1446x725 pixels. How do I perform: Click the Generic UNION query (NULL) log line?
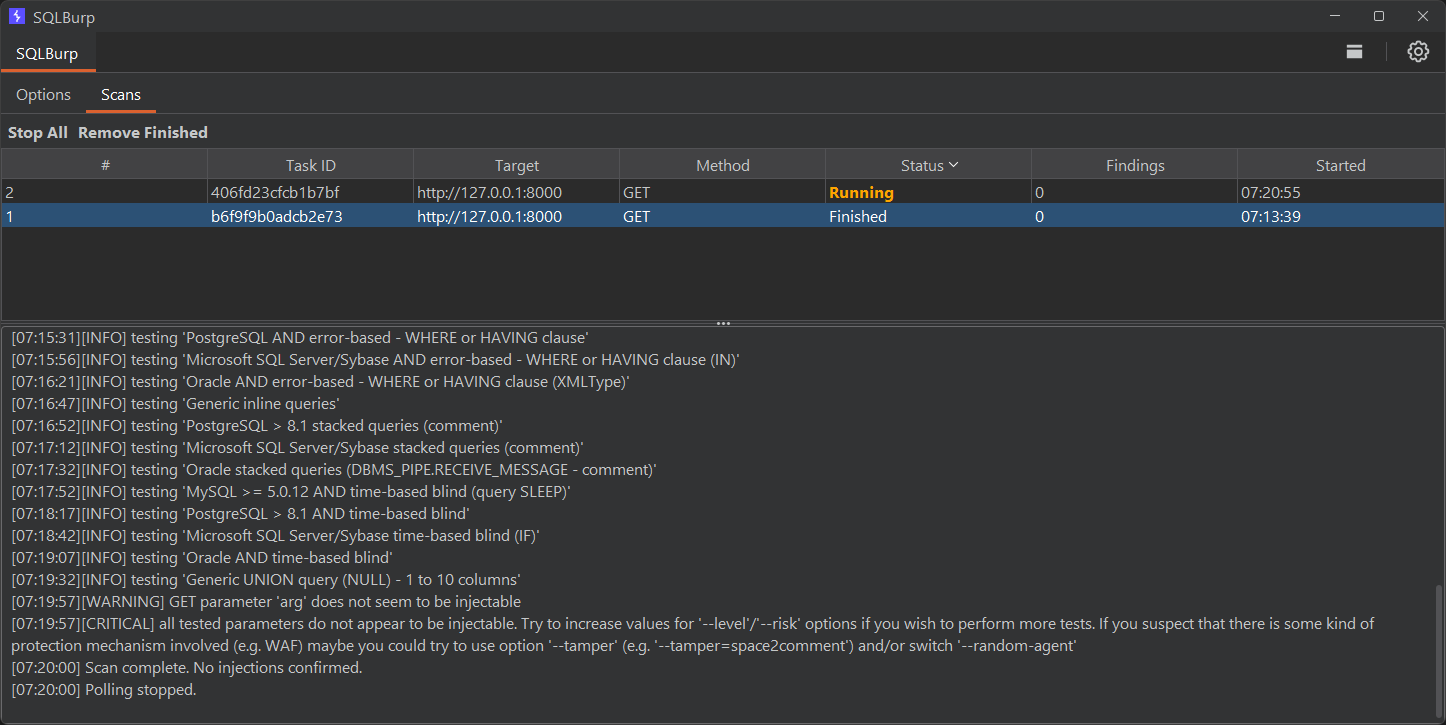click(266, 580)
